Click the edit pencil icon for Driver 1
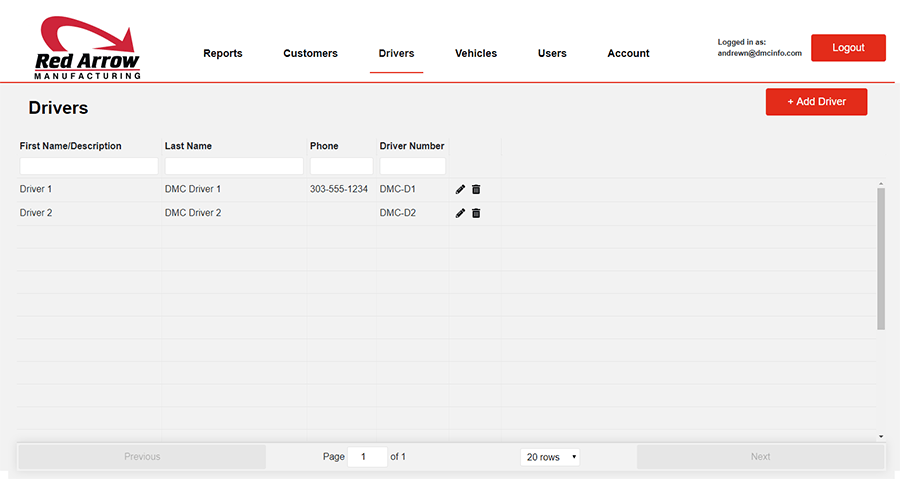This screenshot has height=479, width=900. click(460, 189)
